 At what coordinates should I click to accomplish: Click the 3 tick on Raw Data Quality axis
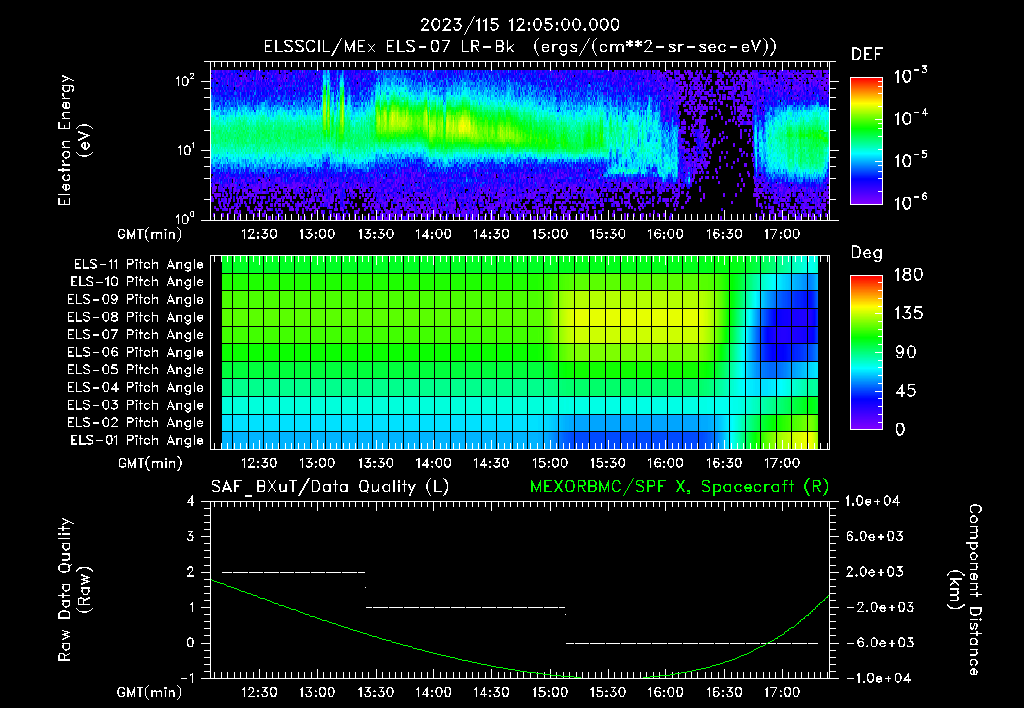190,536
